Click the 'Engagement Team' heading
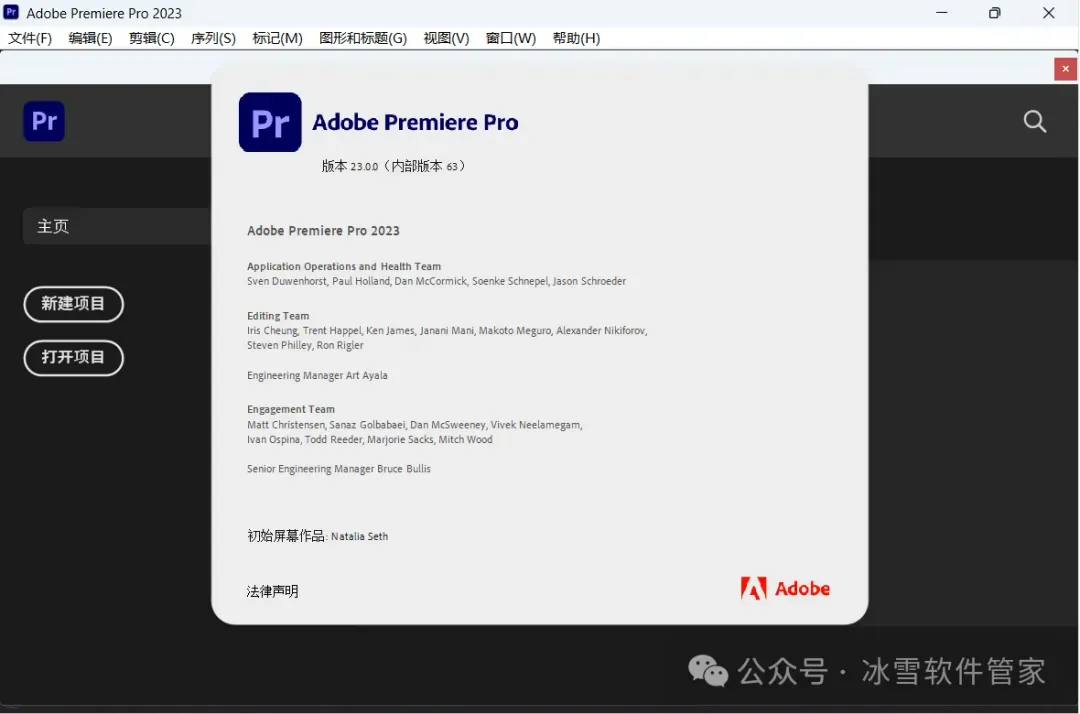 [291, 409]
